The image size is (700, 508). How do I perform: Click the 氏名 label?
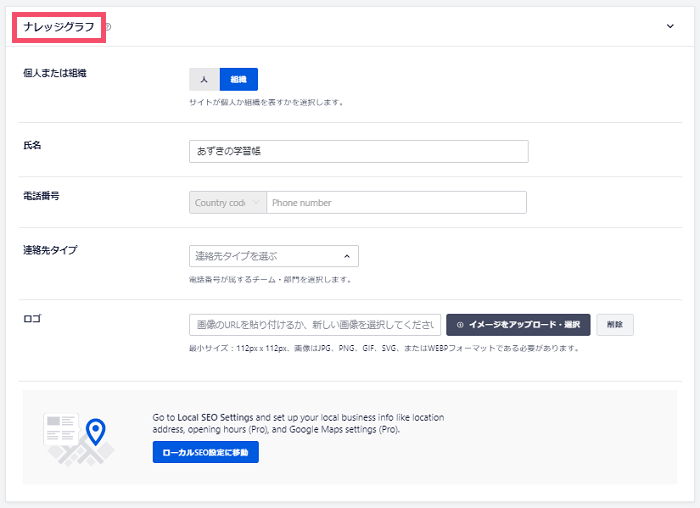click(x=32, y=146)
